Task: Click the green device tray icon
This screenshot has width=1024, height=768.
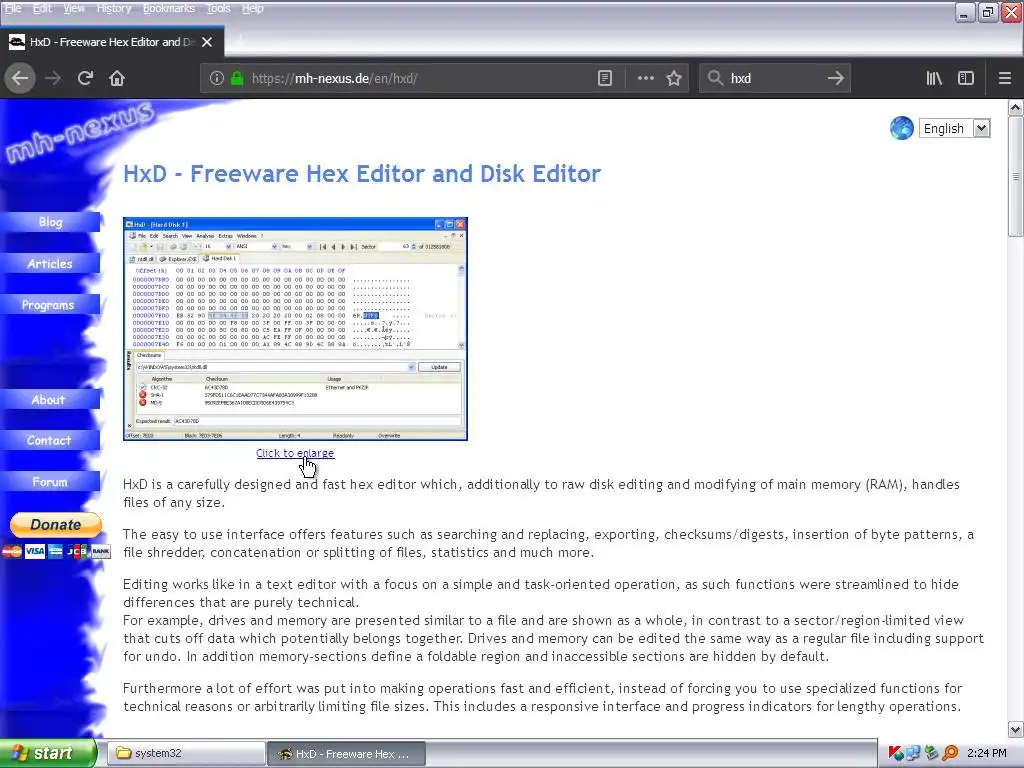Action: coord(931,754)
